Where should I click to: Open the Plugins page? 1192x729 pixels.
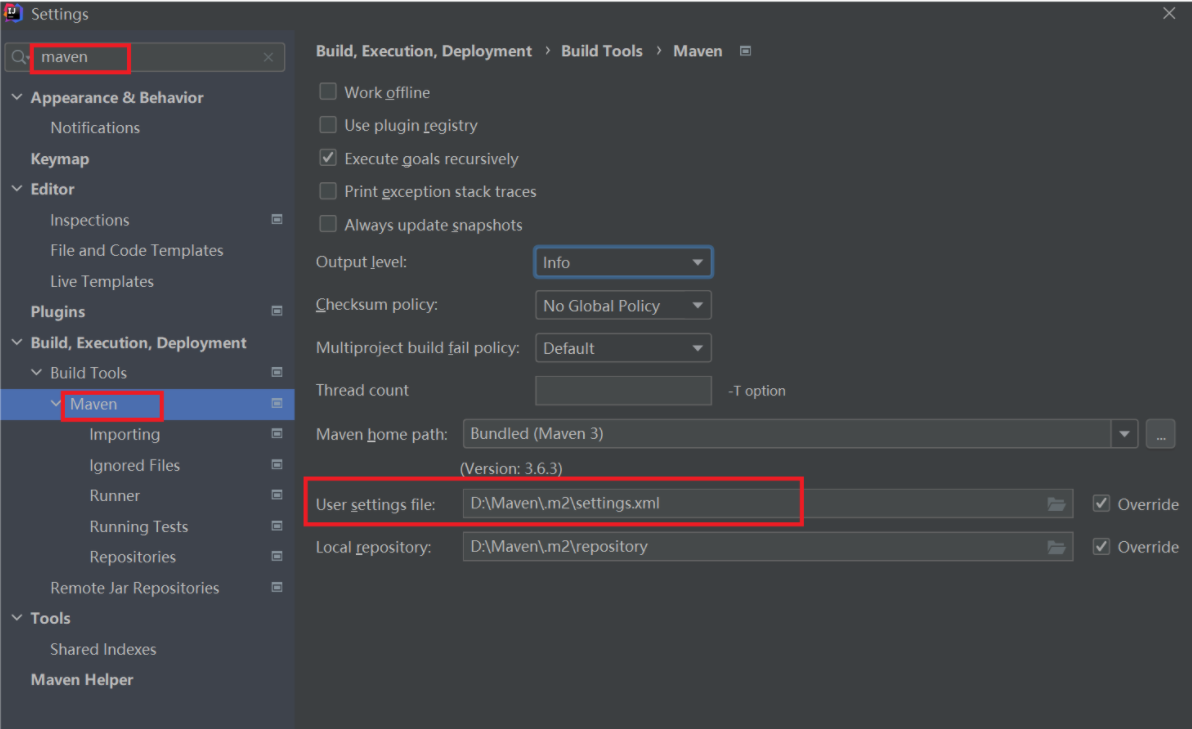[x=58, y=312]
